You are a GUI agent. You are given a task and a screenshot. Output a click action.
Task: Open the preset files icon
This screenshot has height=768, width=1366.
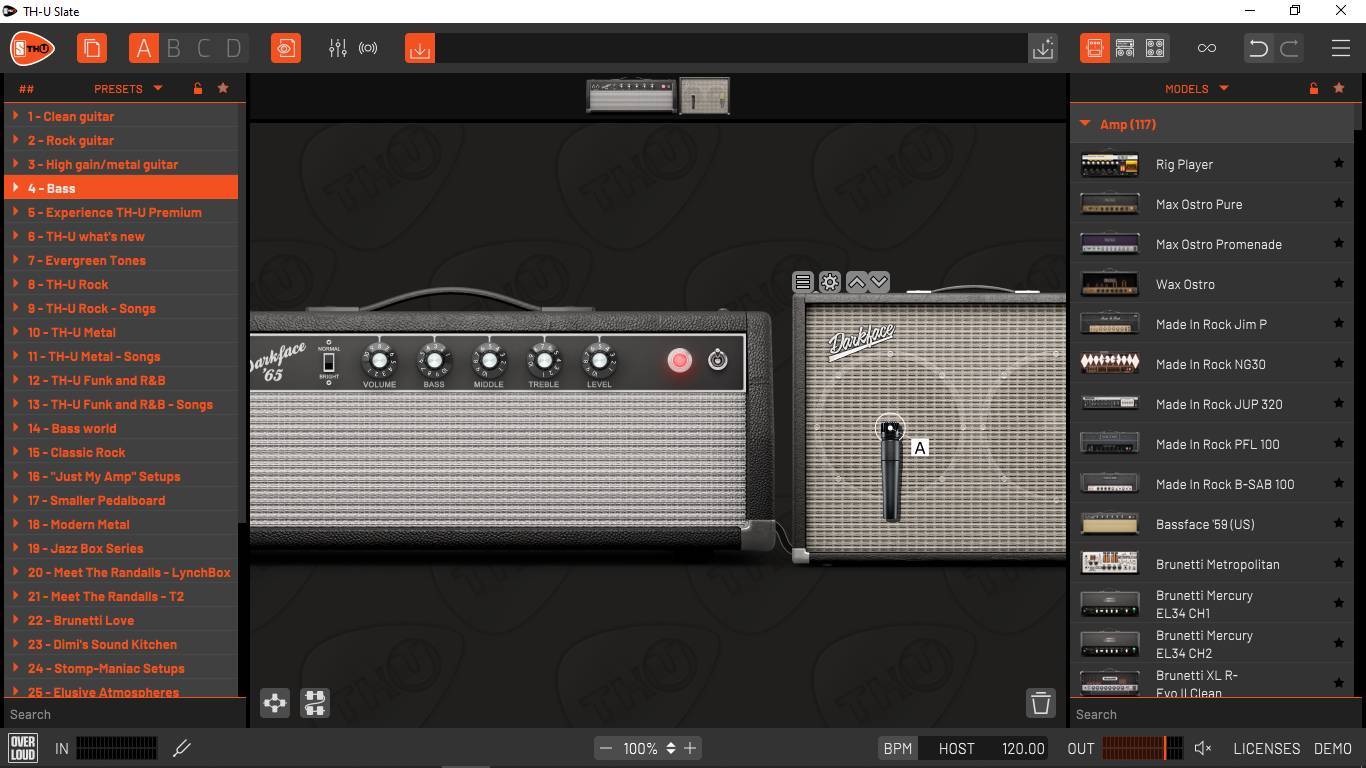pyautogui.click(x=92, y=48)
